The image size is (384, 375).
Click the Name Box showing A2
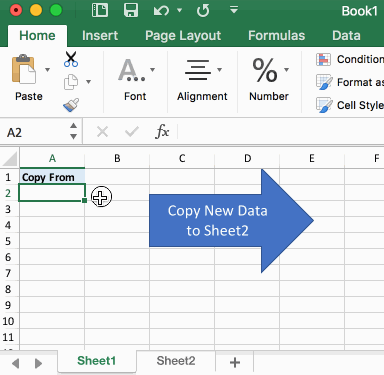(x=36, y=132)
